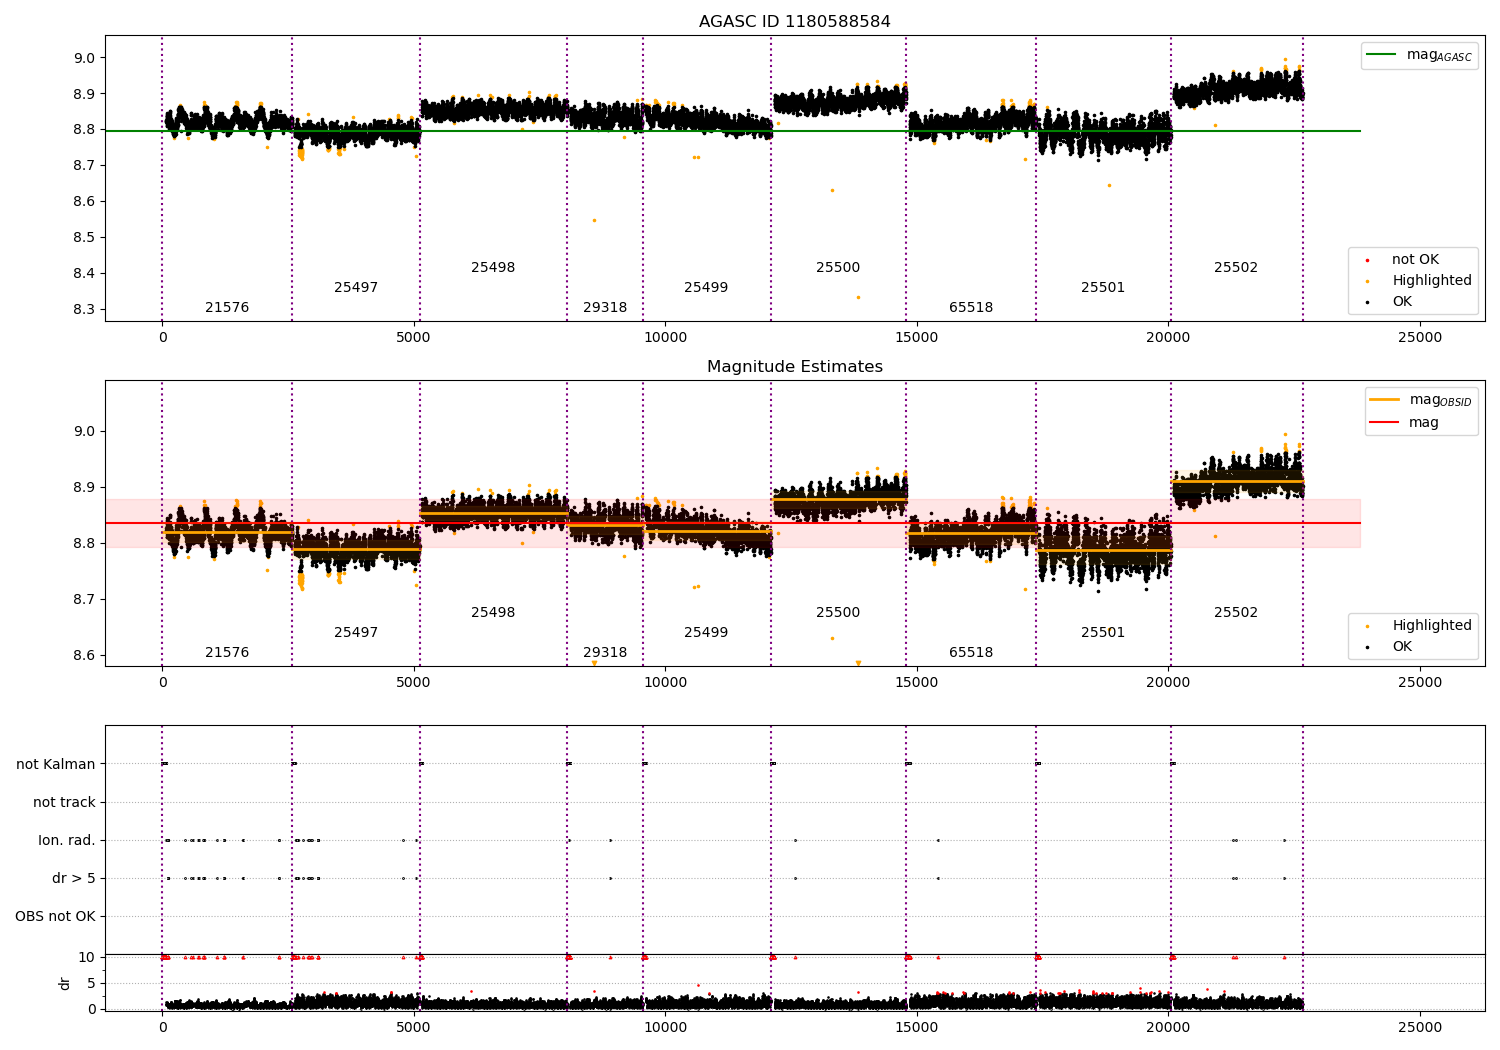Click the red 'mag' legend entry in middle panel
Viewport: 1500px width, 1050px height.
pyautogui.click(x=1406, y=423)
